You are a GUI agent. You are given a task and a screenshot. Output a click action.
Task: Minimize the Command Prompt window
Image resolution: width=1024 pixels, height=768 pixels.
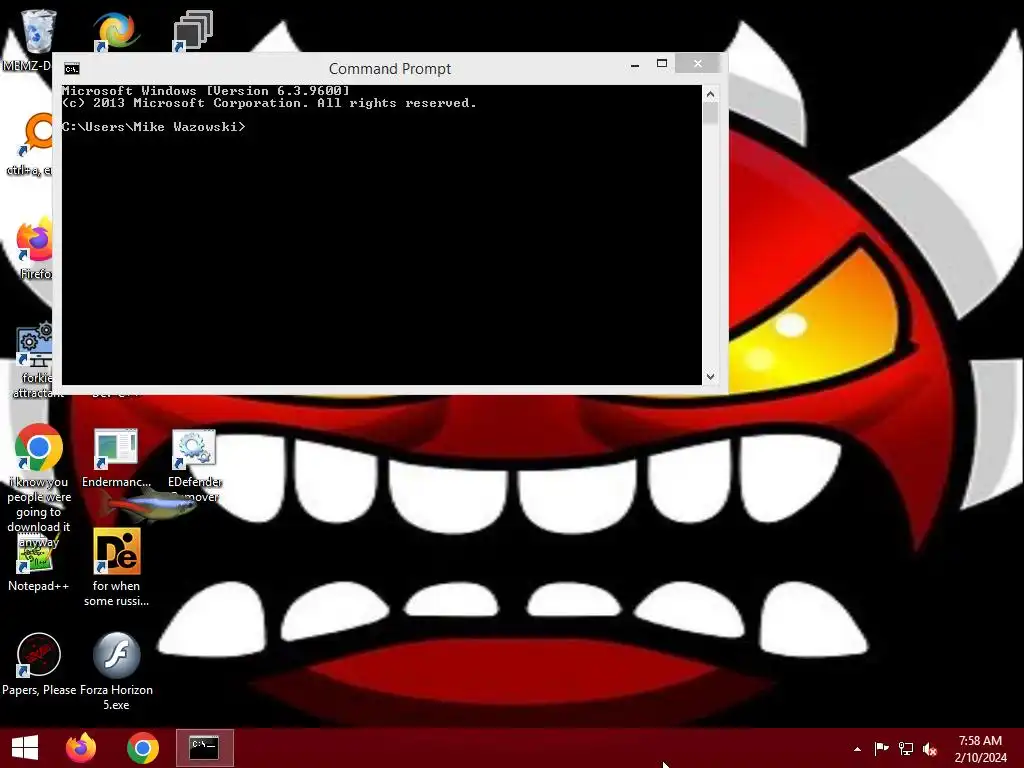635,64
